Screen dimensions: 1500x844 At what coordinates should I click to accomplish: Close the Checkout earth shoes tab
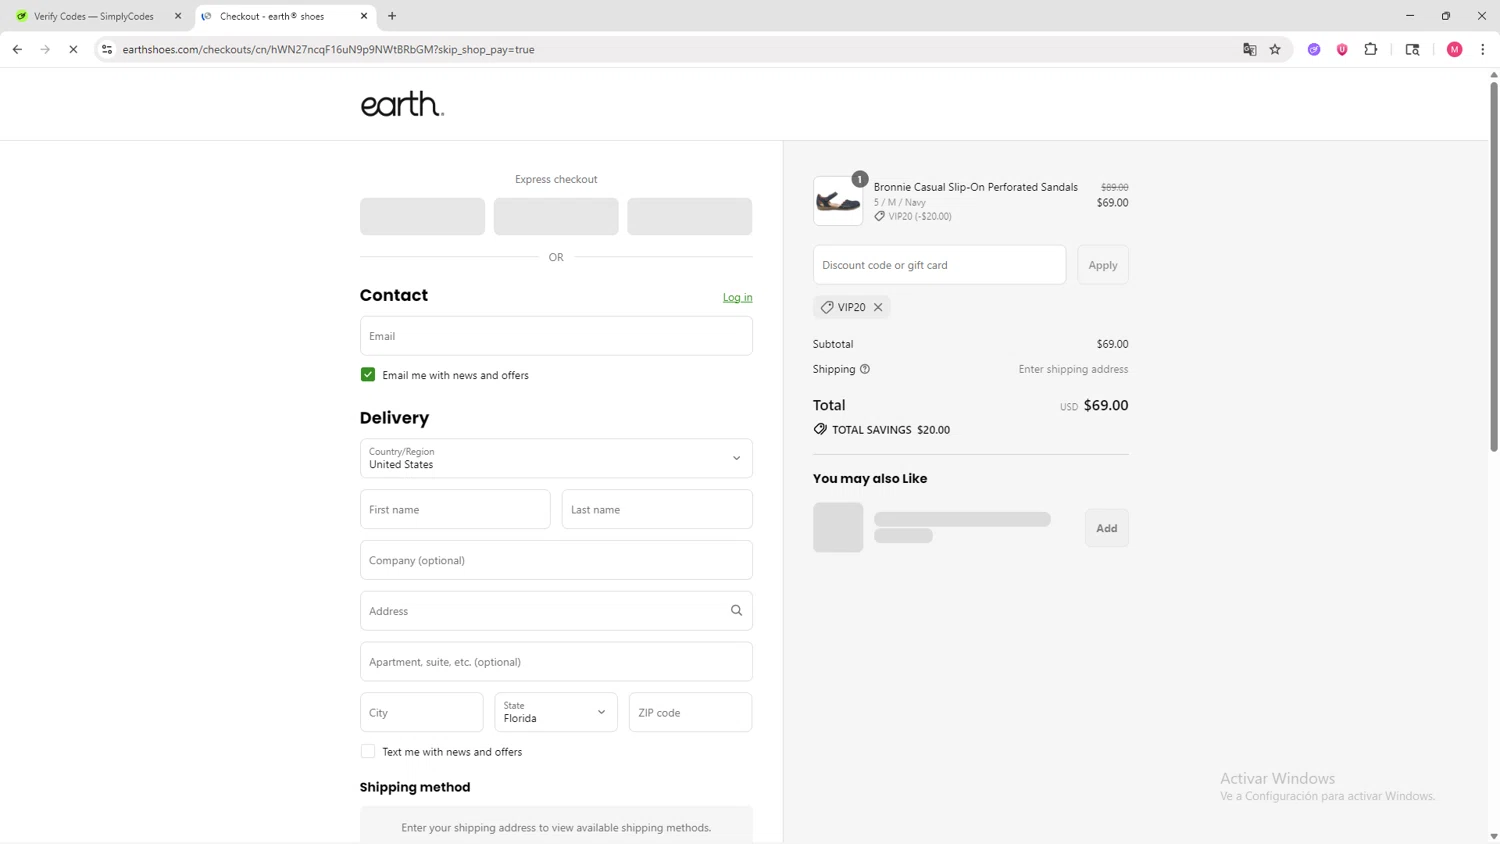[364, 16]
